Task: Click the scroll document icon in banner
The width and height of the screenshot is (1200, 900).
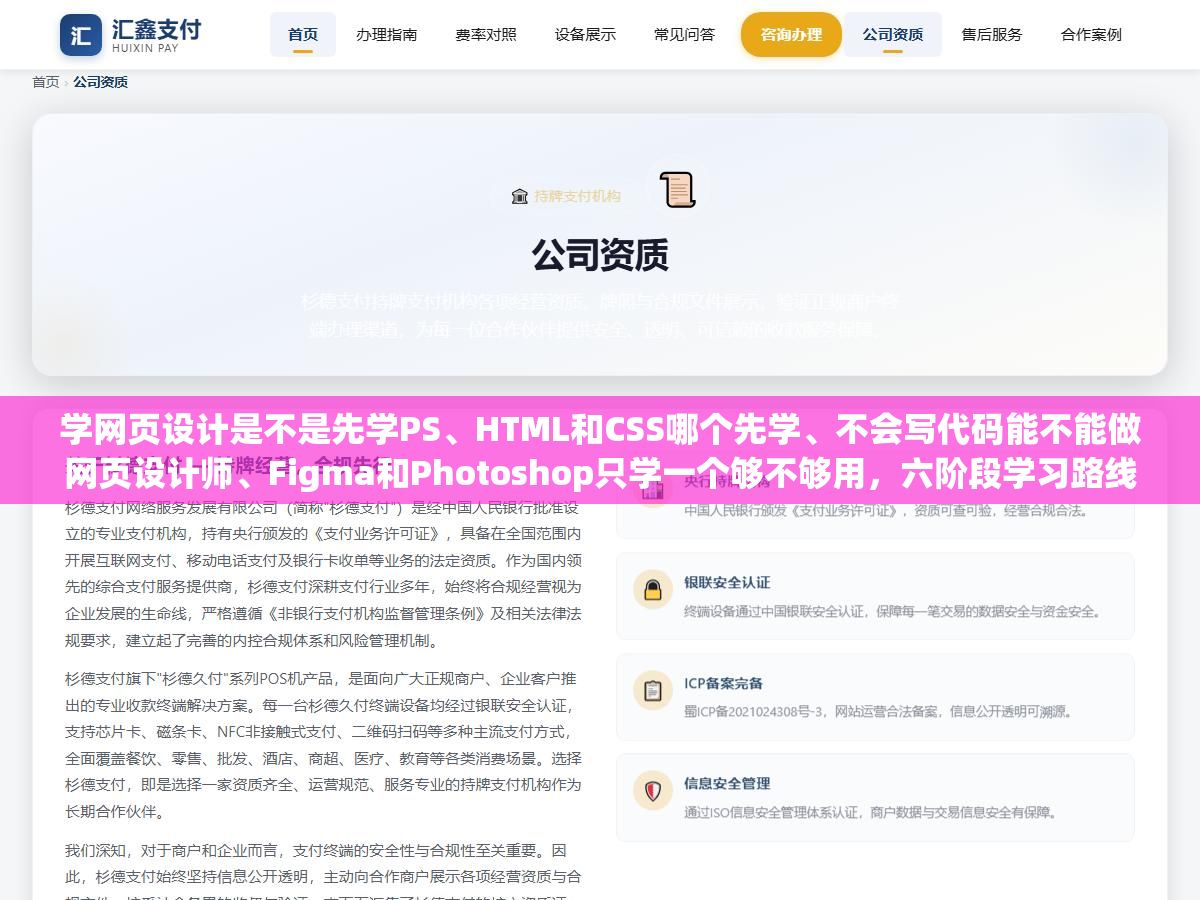Action: click(x=677, y=190)
